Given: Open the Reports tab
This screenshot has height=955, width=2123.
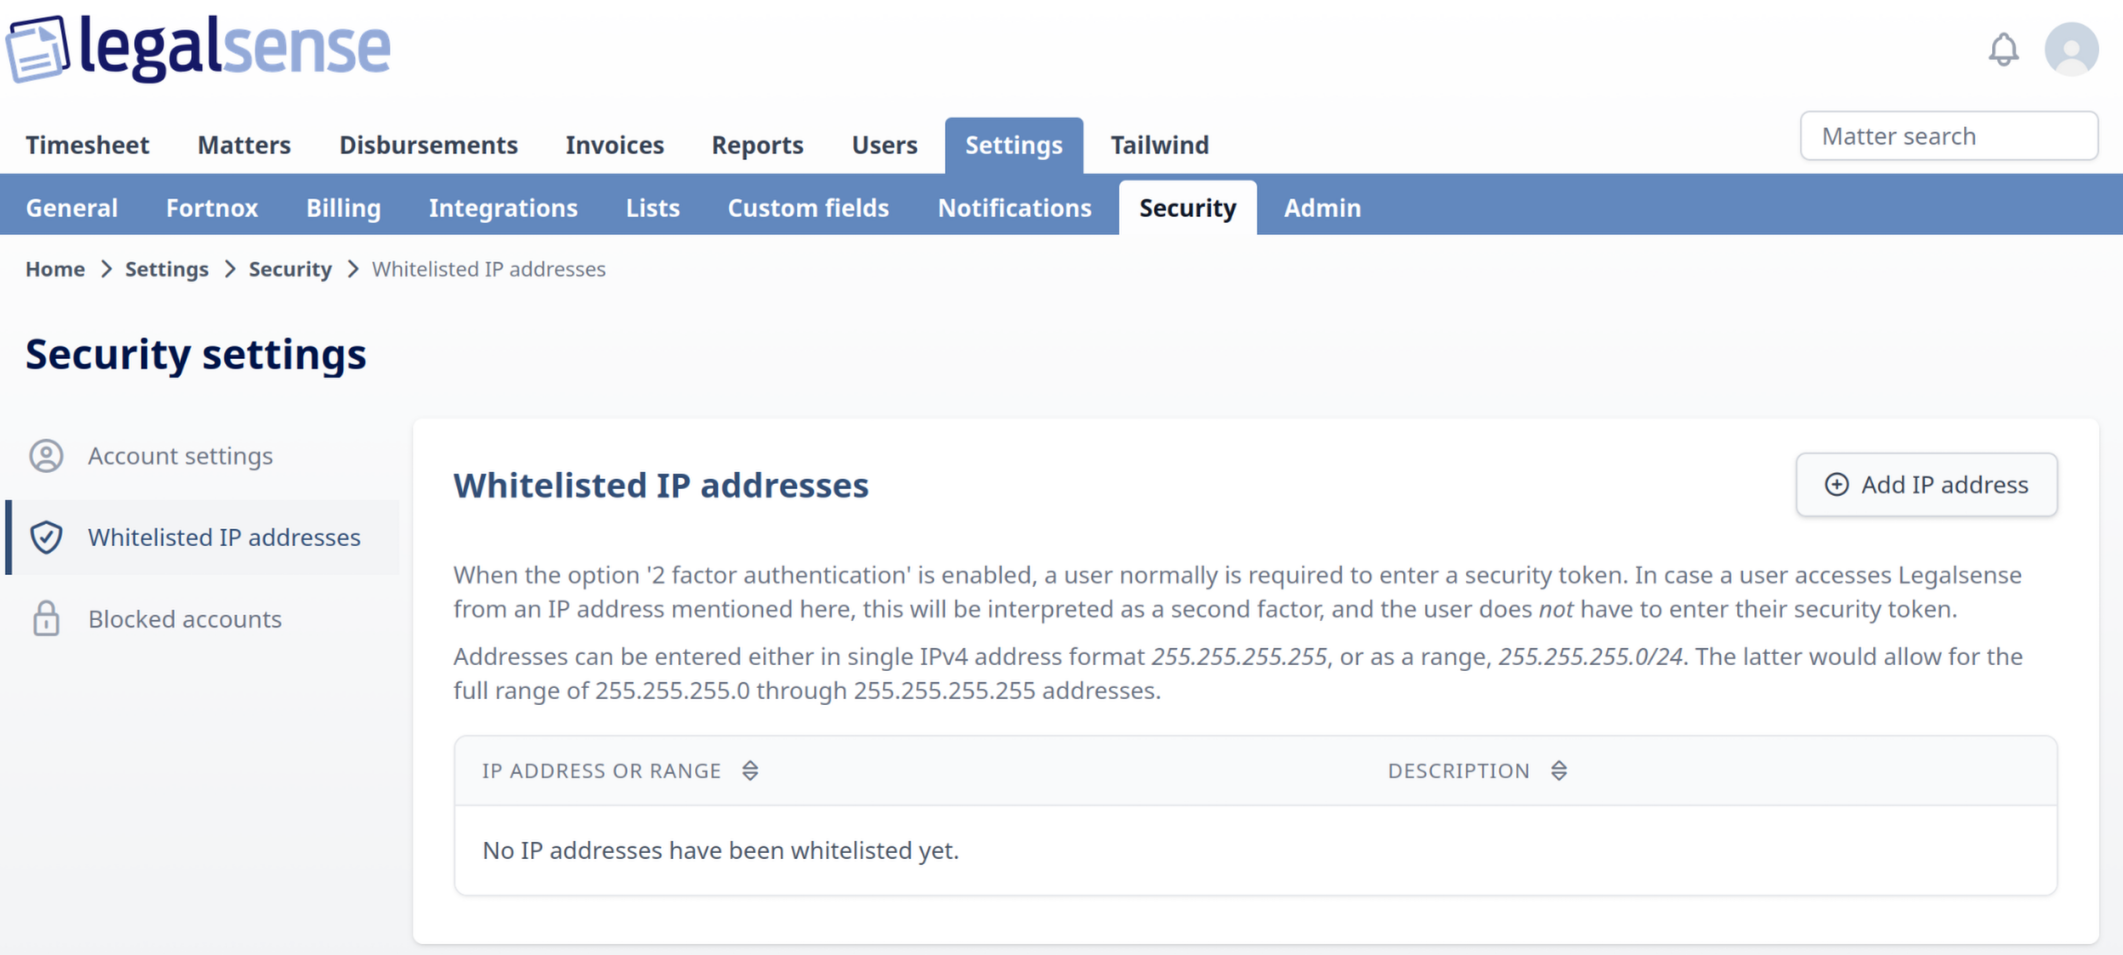Looking at the screenshot, I should click(x=757, y=145).
